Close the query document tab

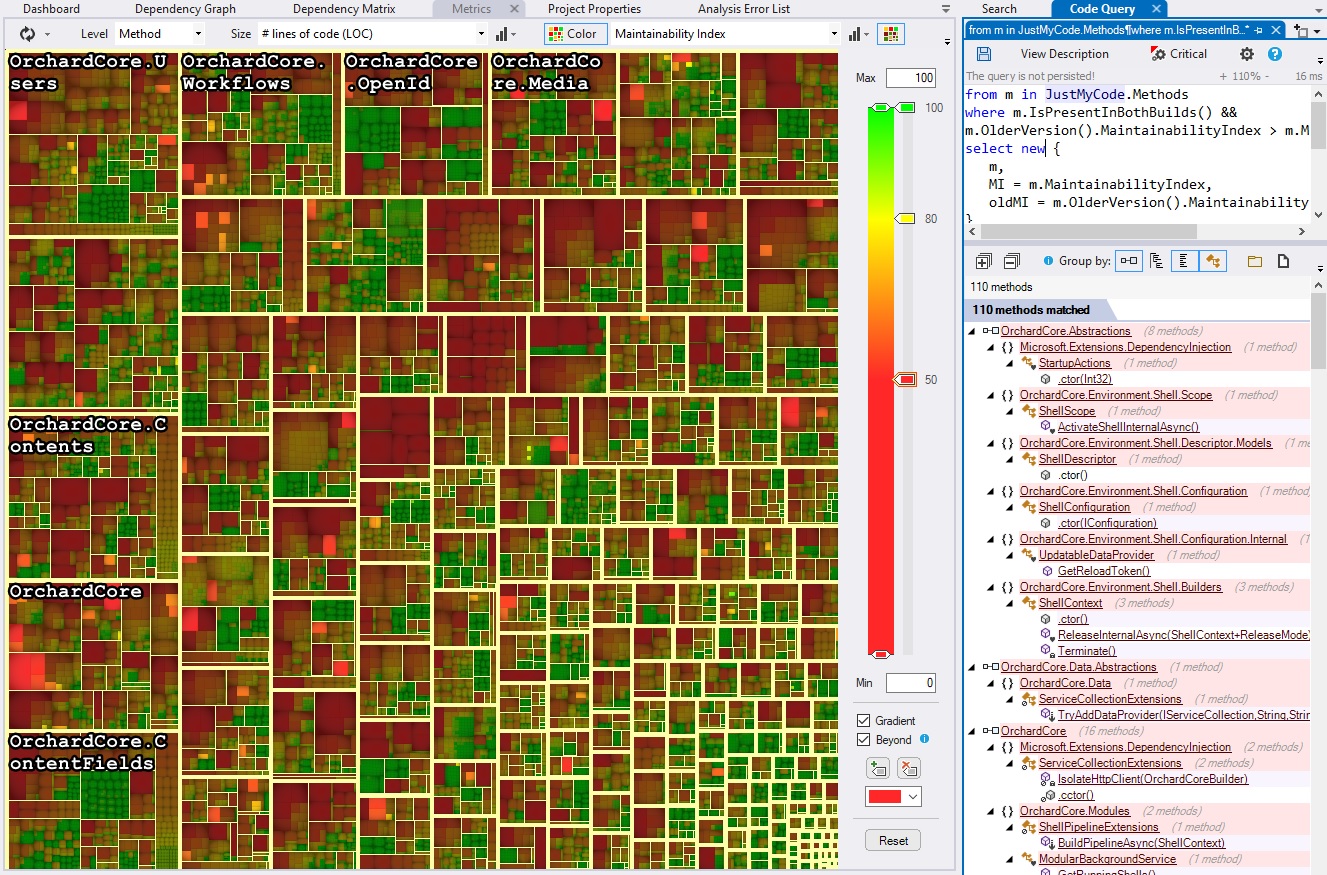pos(1275,30)
